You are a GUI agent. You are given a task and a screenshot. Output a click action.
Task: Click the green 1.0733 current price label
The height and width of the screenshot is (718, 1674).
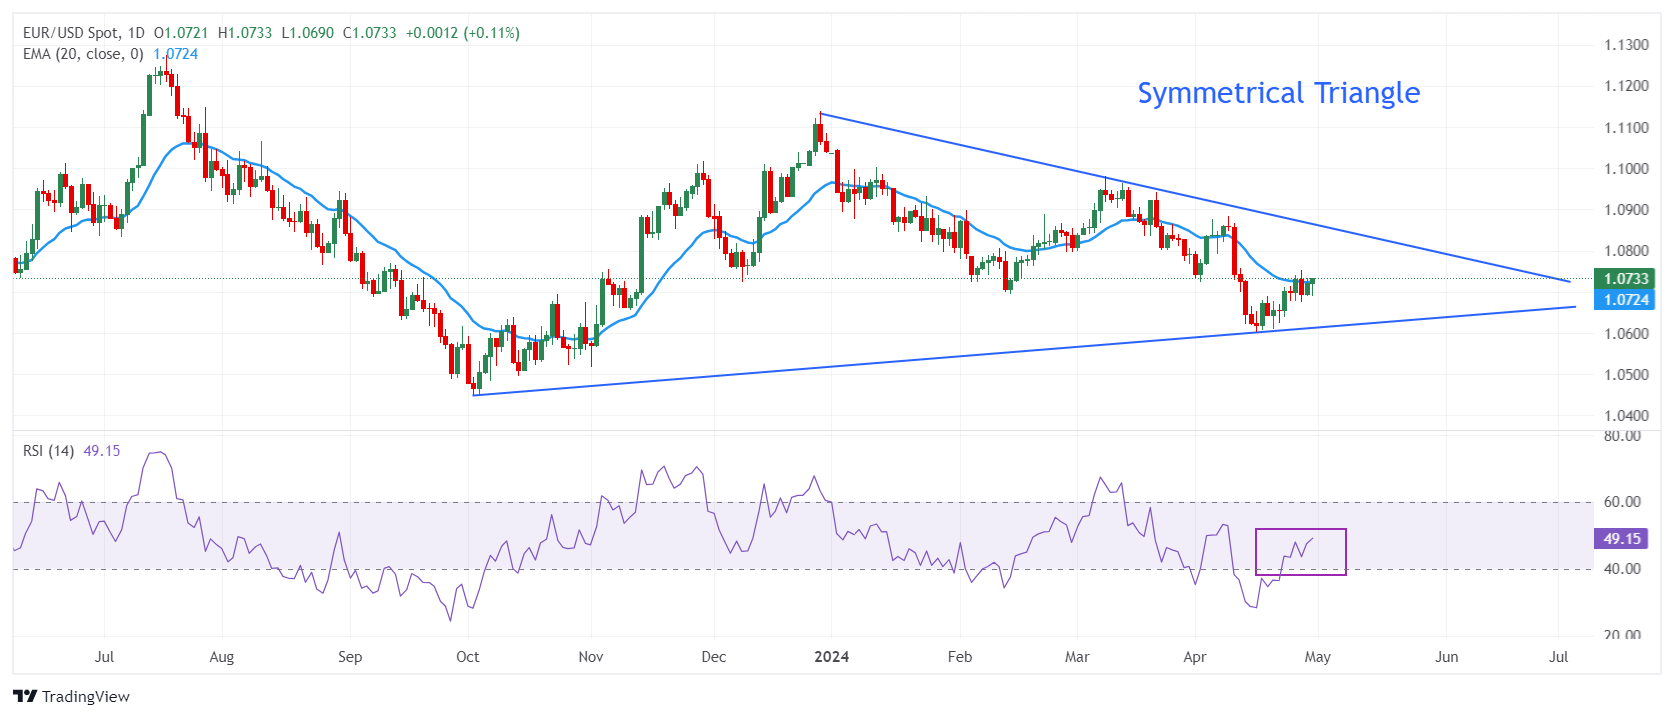(1625, 279)
